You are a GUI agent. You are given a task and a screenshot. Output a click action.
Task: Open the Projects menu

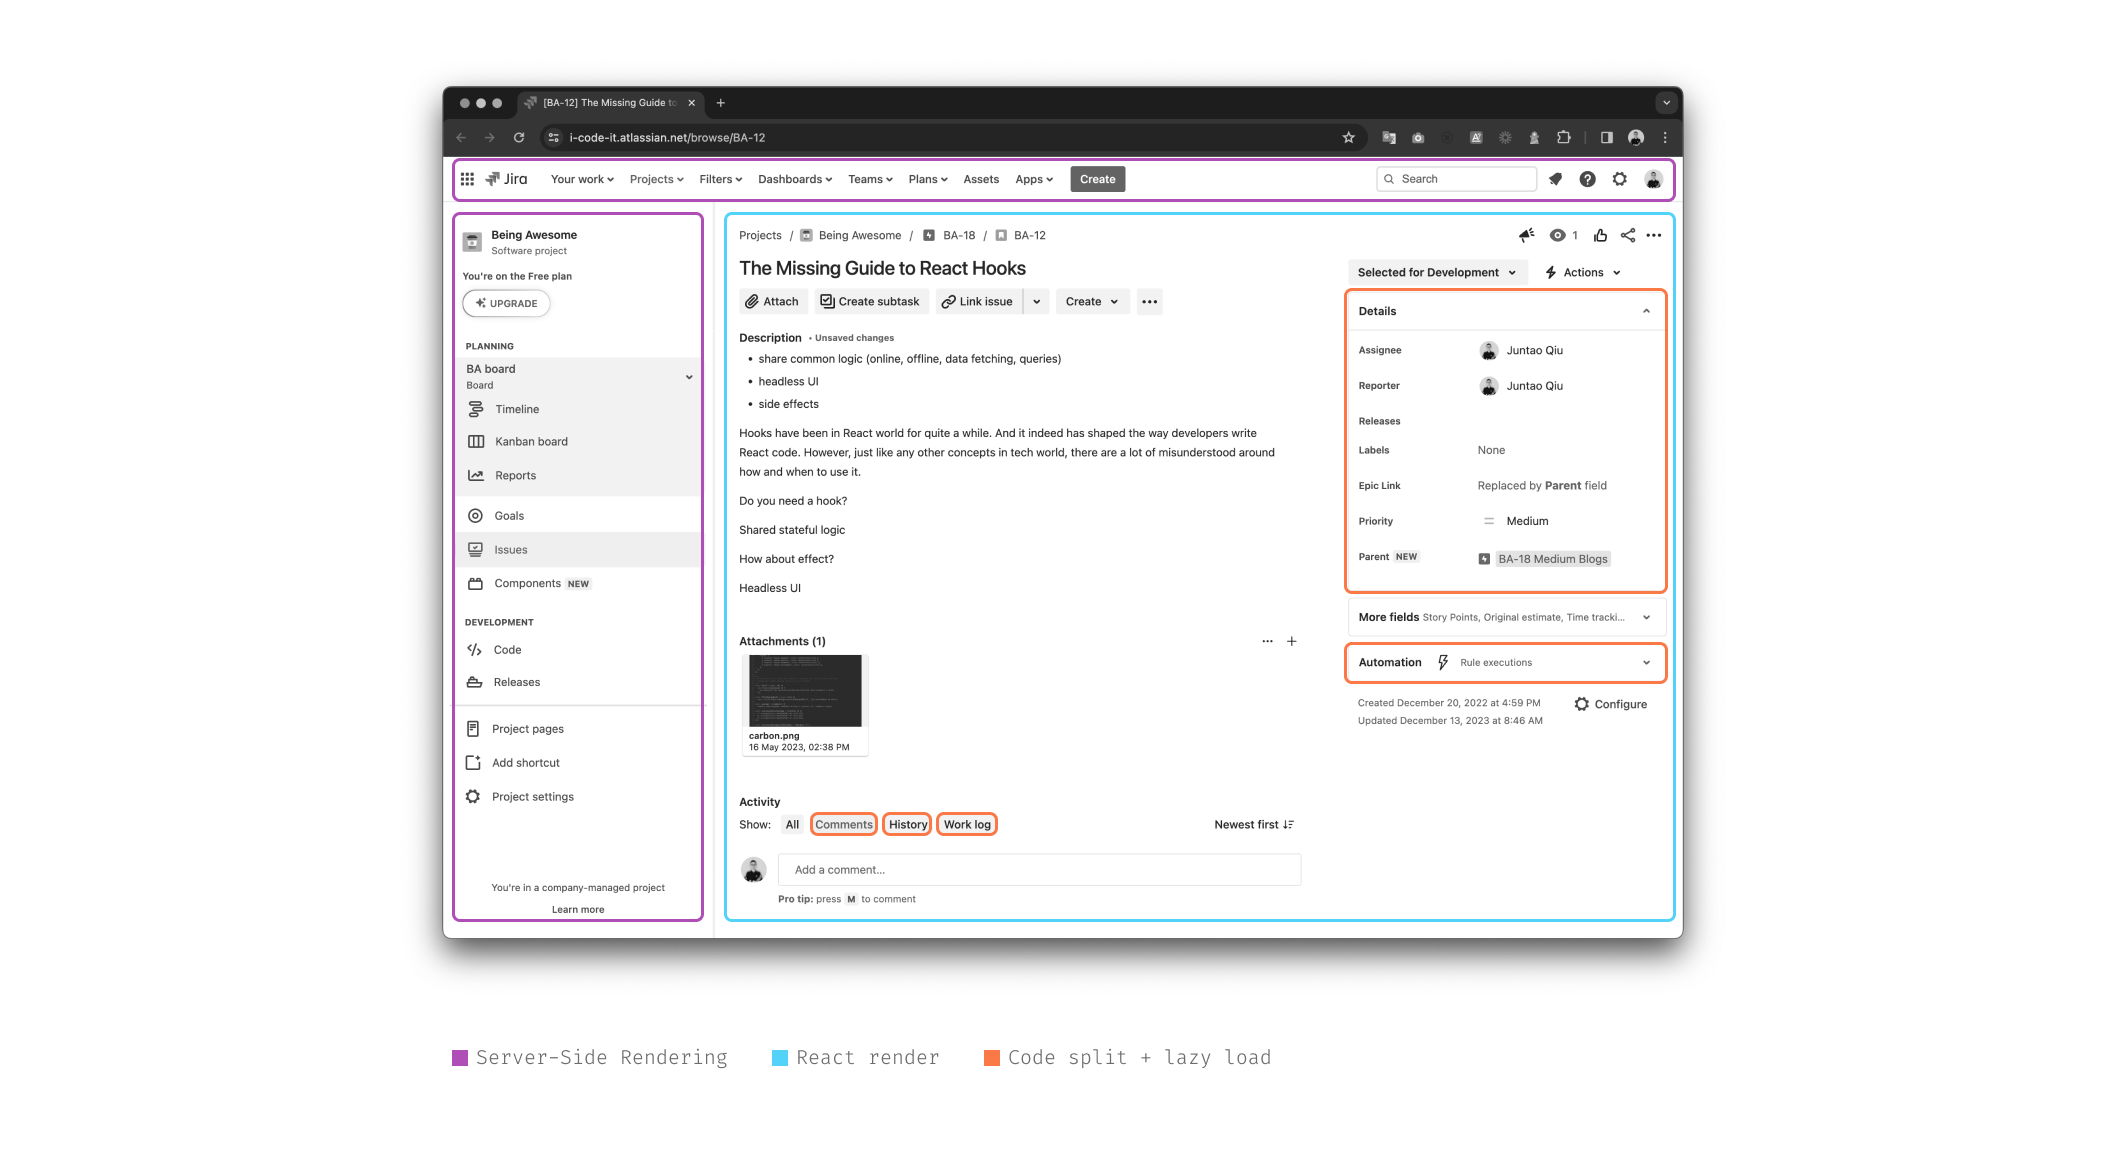coord(656,179)
